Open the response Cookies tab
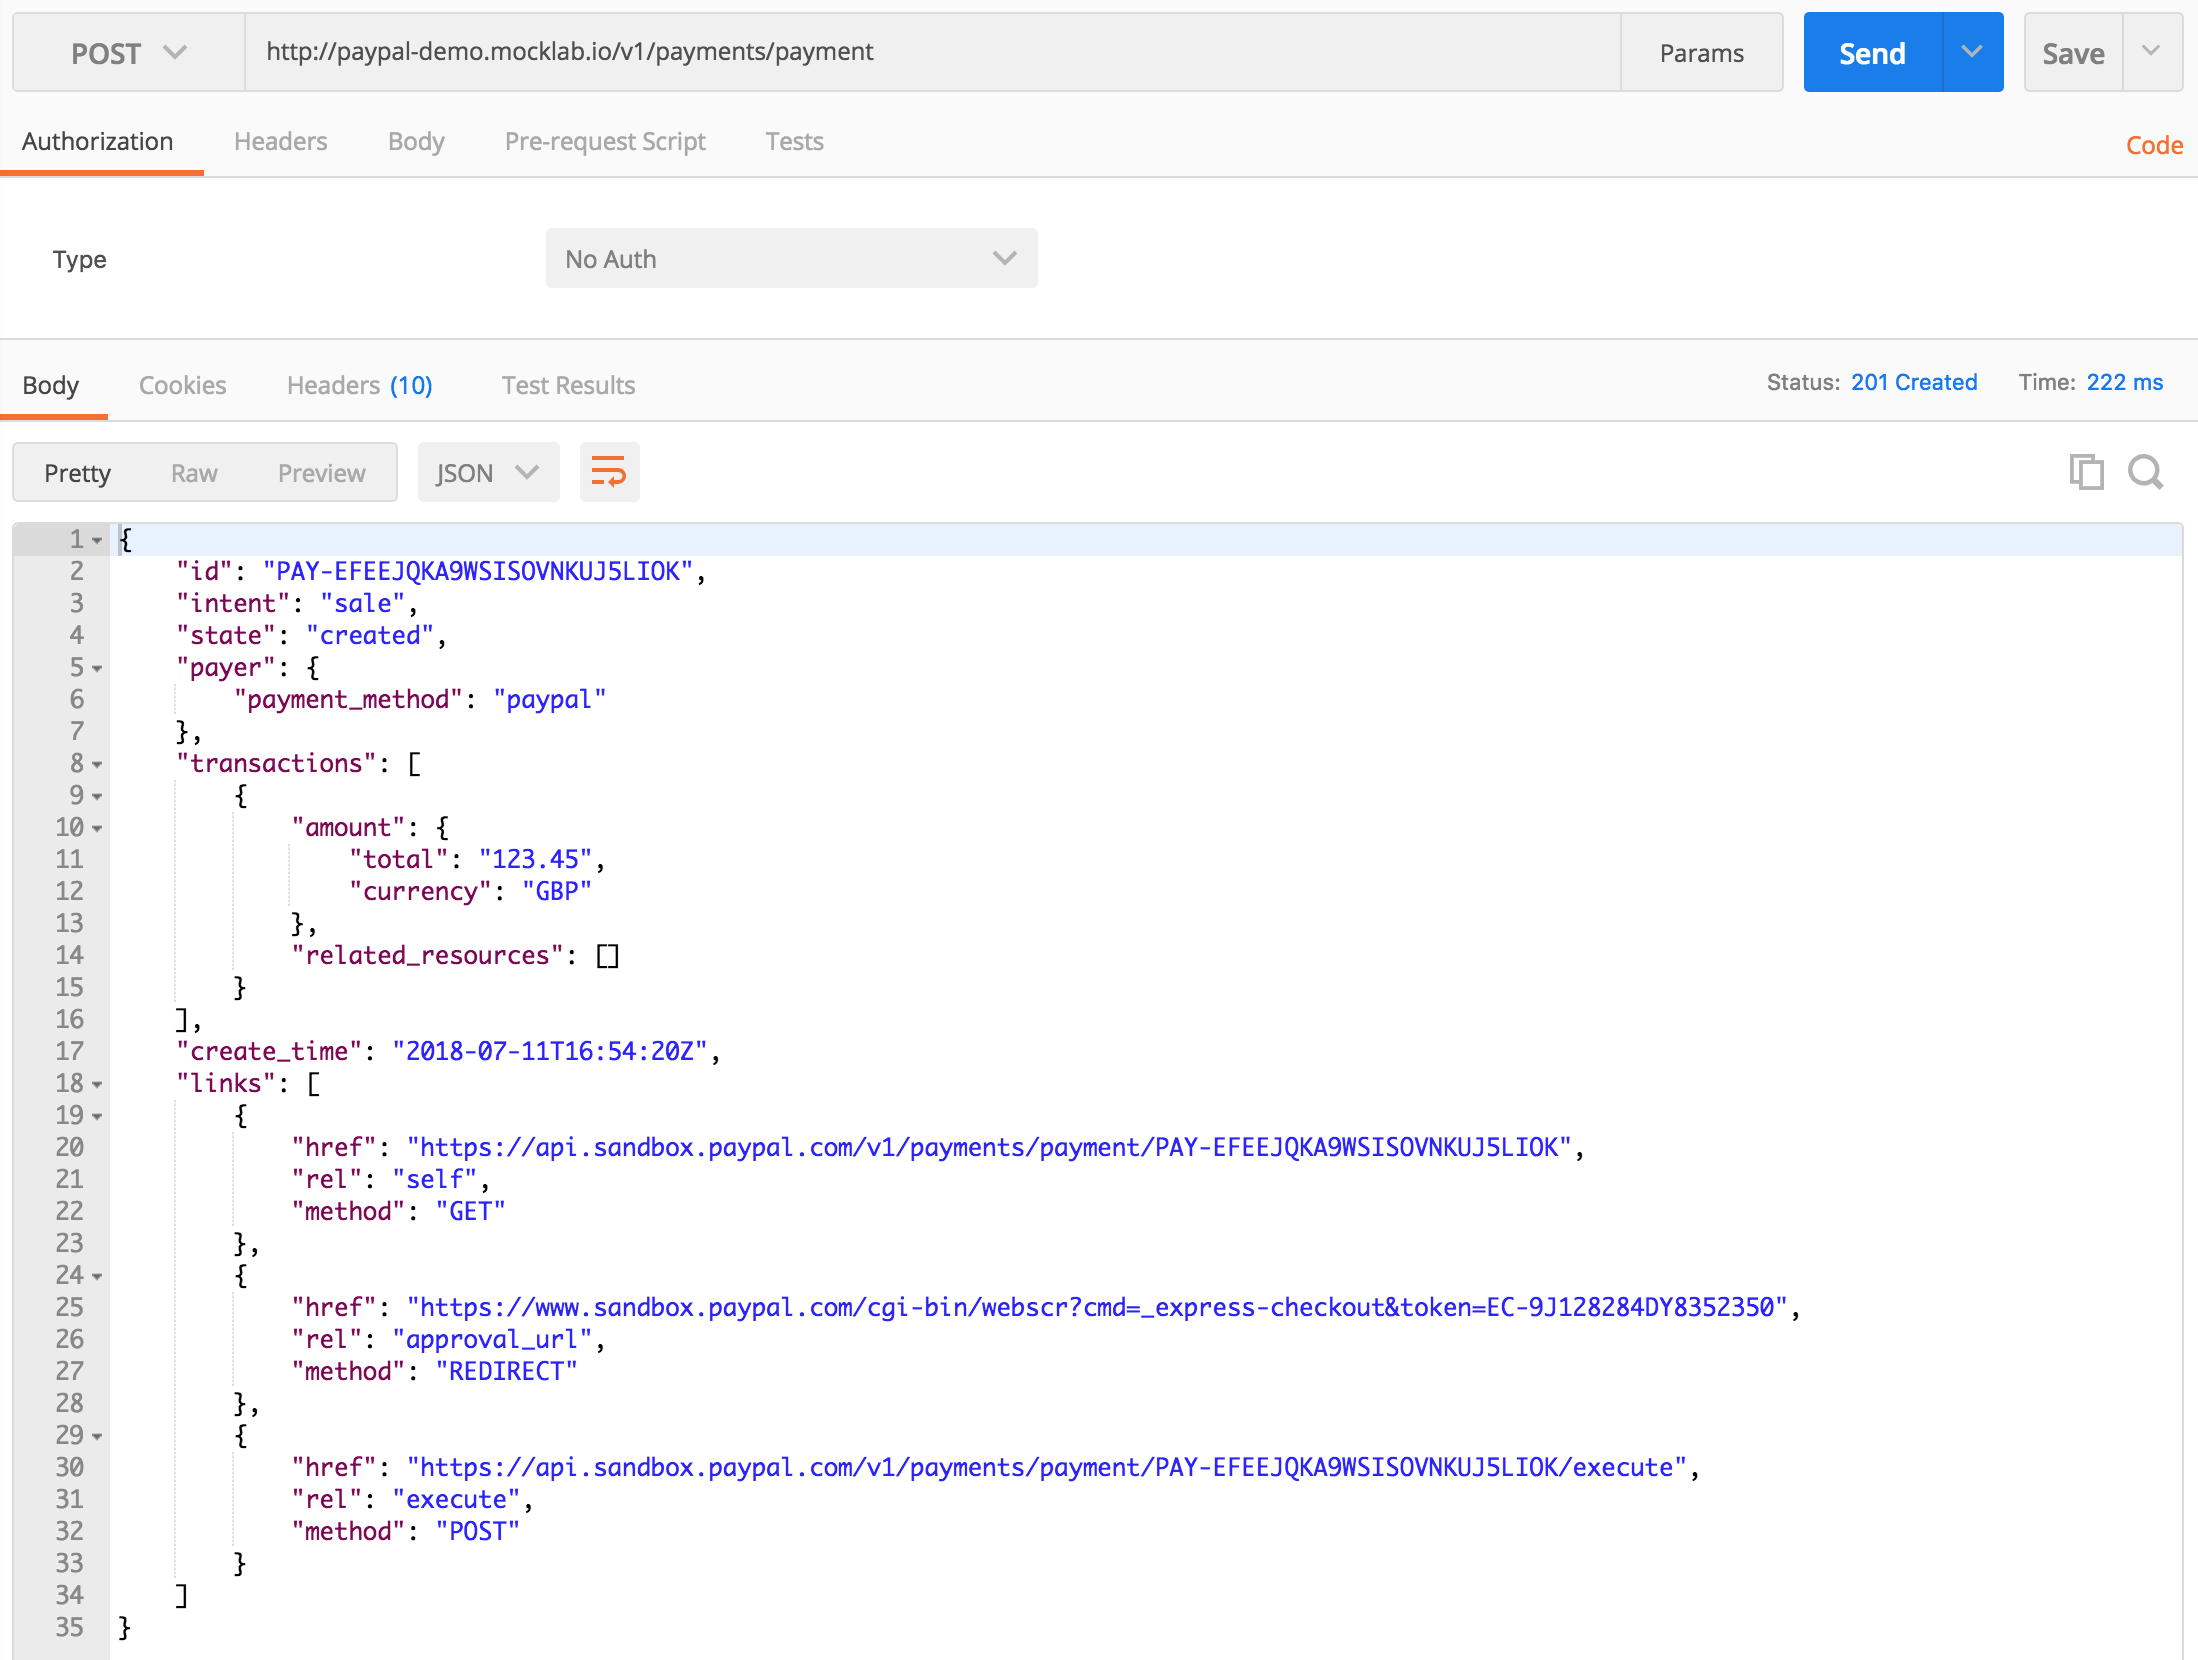 pyautogui.click(x=182, y=385)
